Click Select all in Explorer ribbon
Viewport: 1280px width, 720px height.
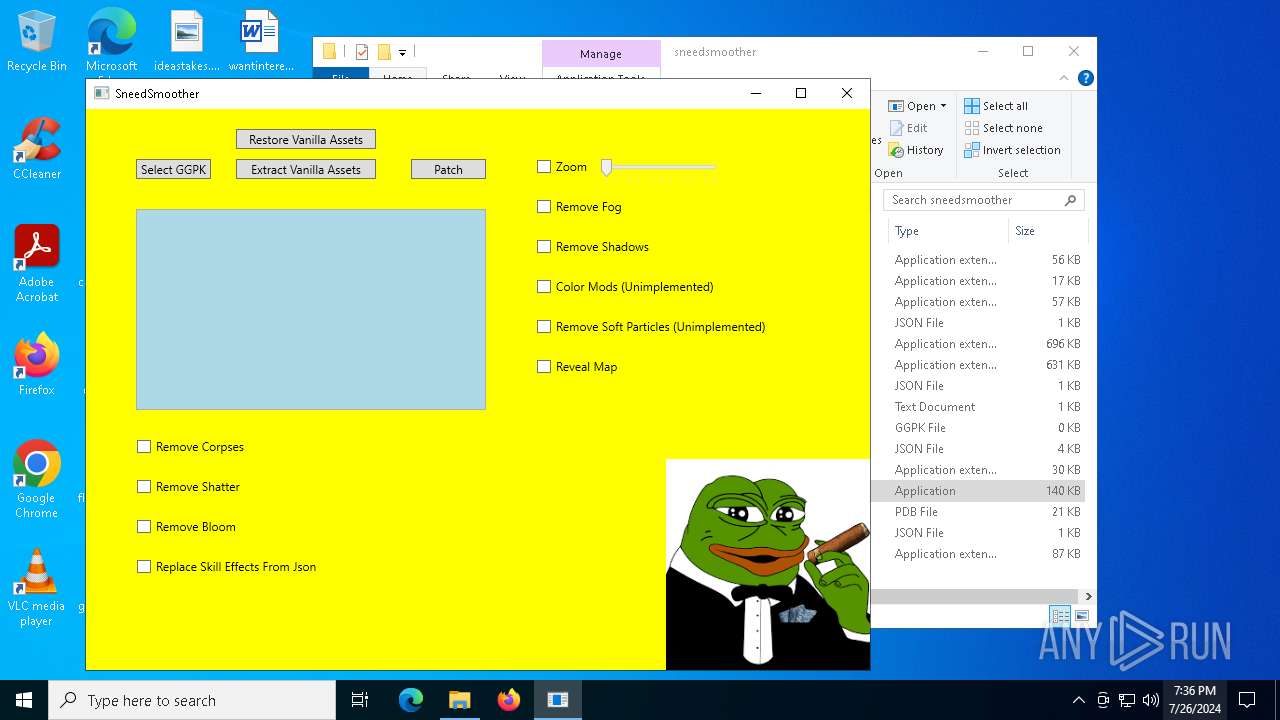point(996,106)
